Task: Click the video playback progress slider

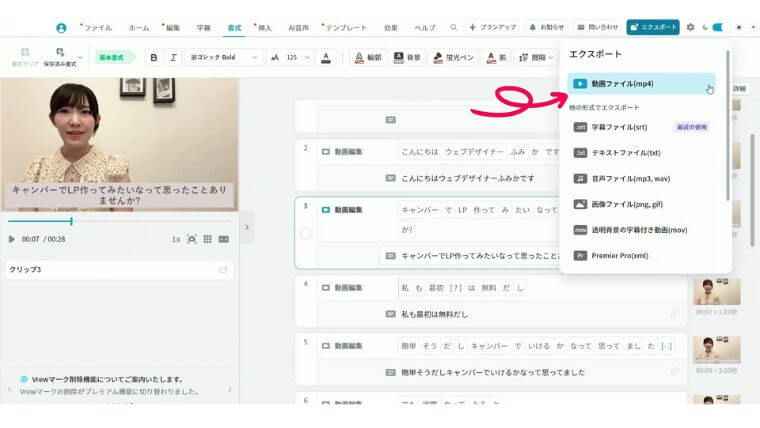Action: point(119,221)
